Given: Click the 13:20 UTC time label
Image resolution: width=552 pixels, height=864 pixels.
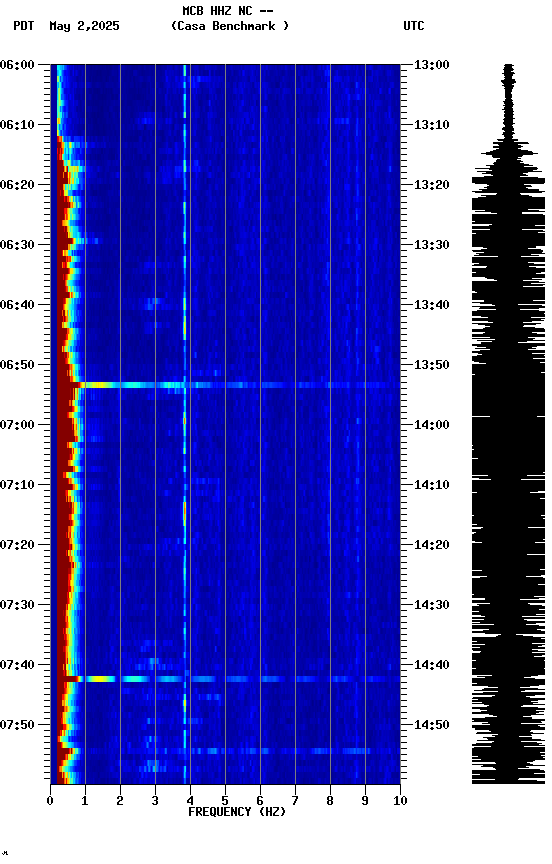Looking at the screenshot, I should (x=432, y=185).
